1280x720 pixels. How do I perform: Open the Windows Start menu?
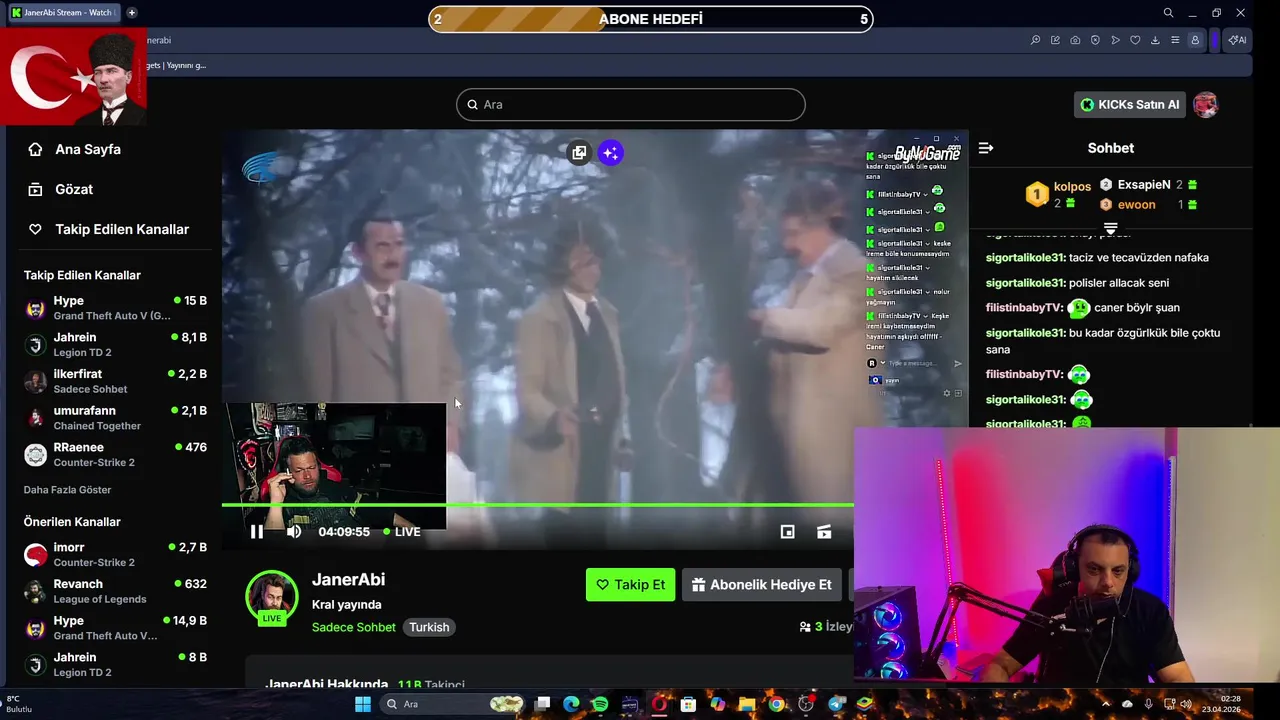tap(363, 704)
